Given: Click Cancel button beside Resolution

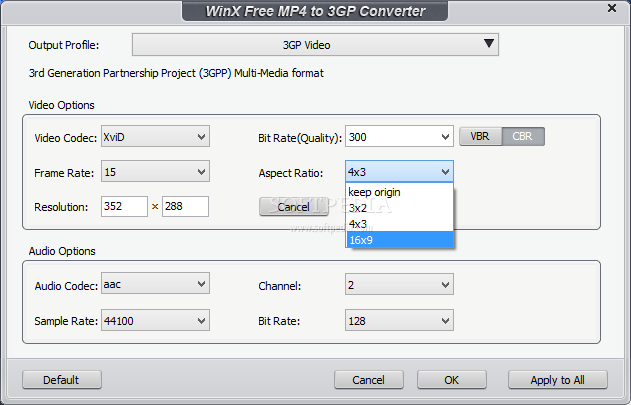Looking at the screenshot, I should 293,207.
